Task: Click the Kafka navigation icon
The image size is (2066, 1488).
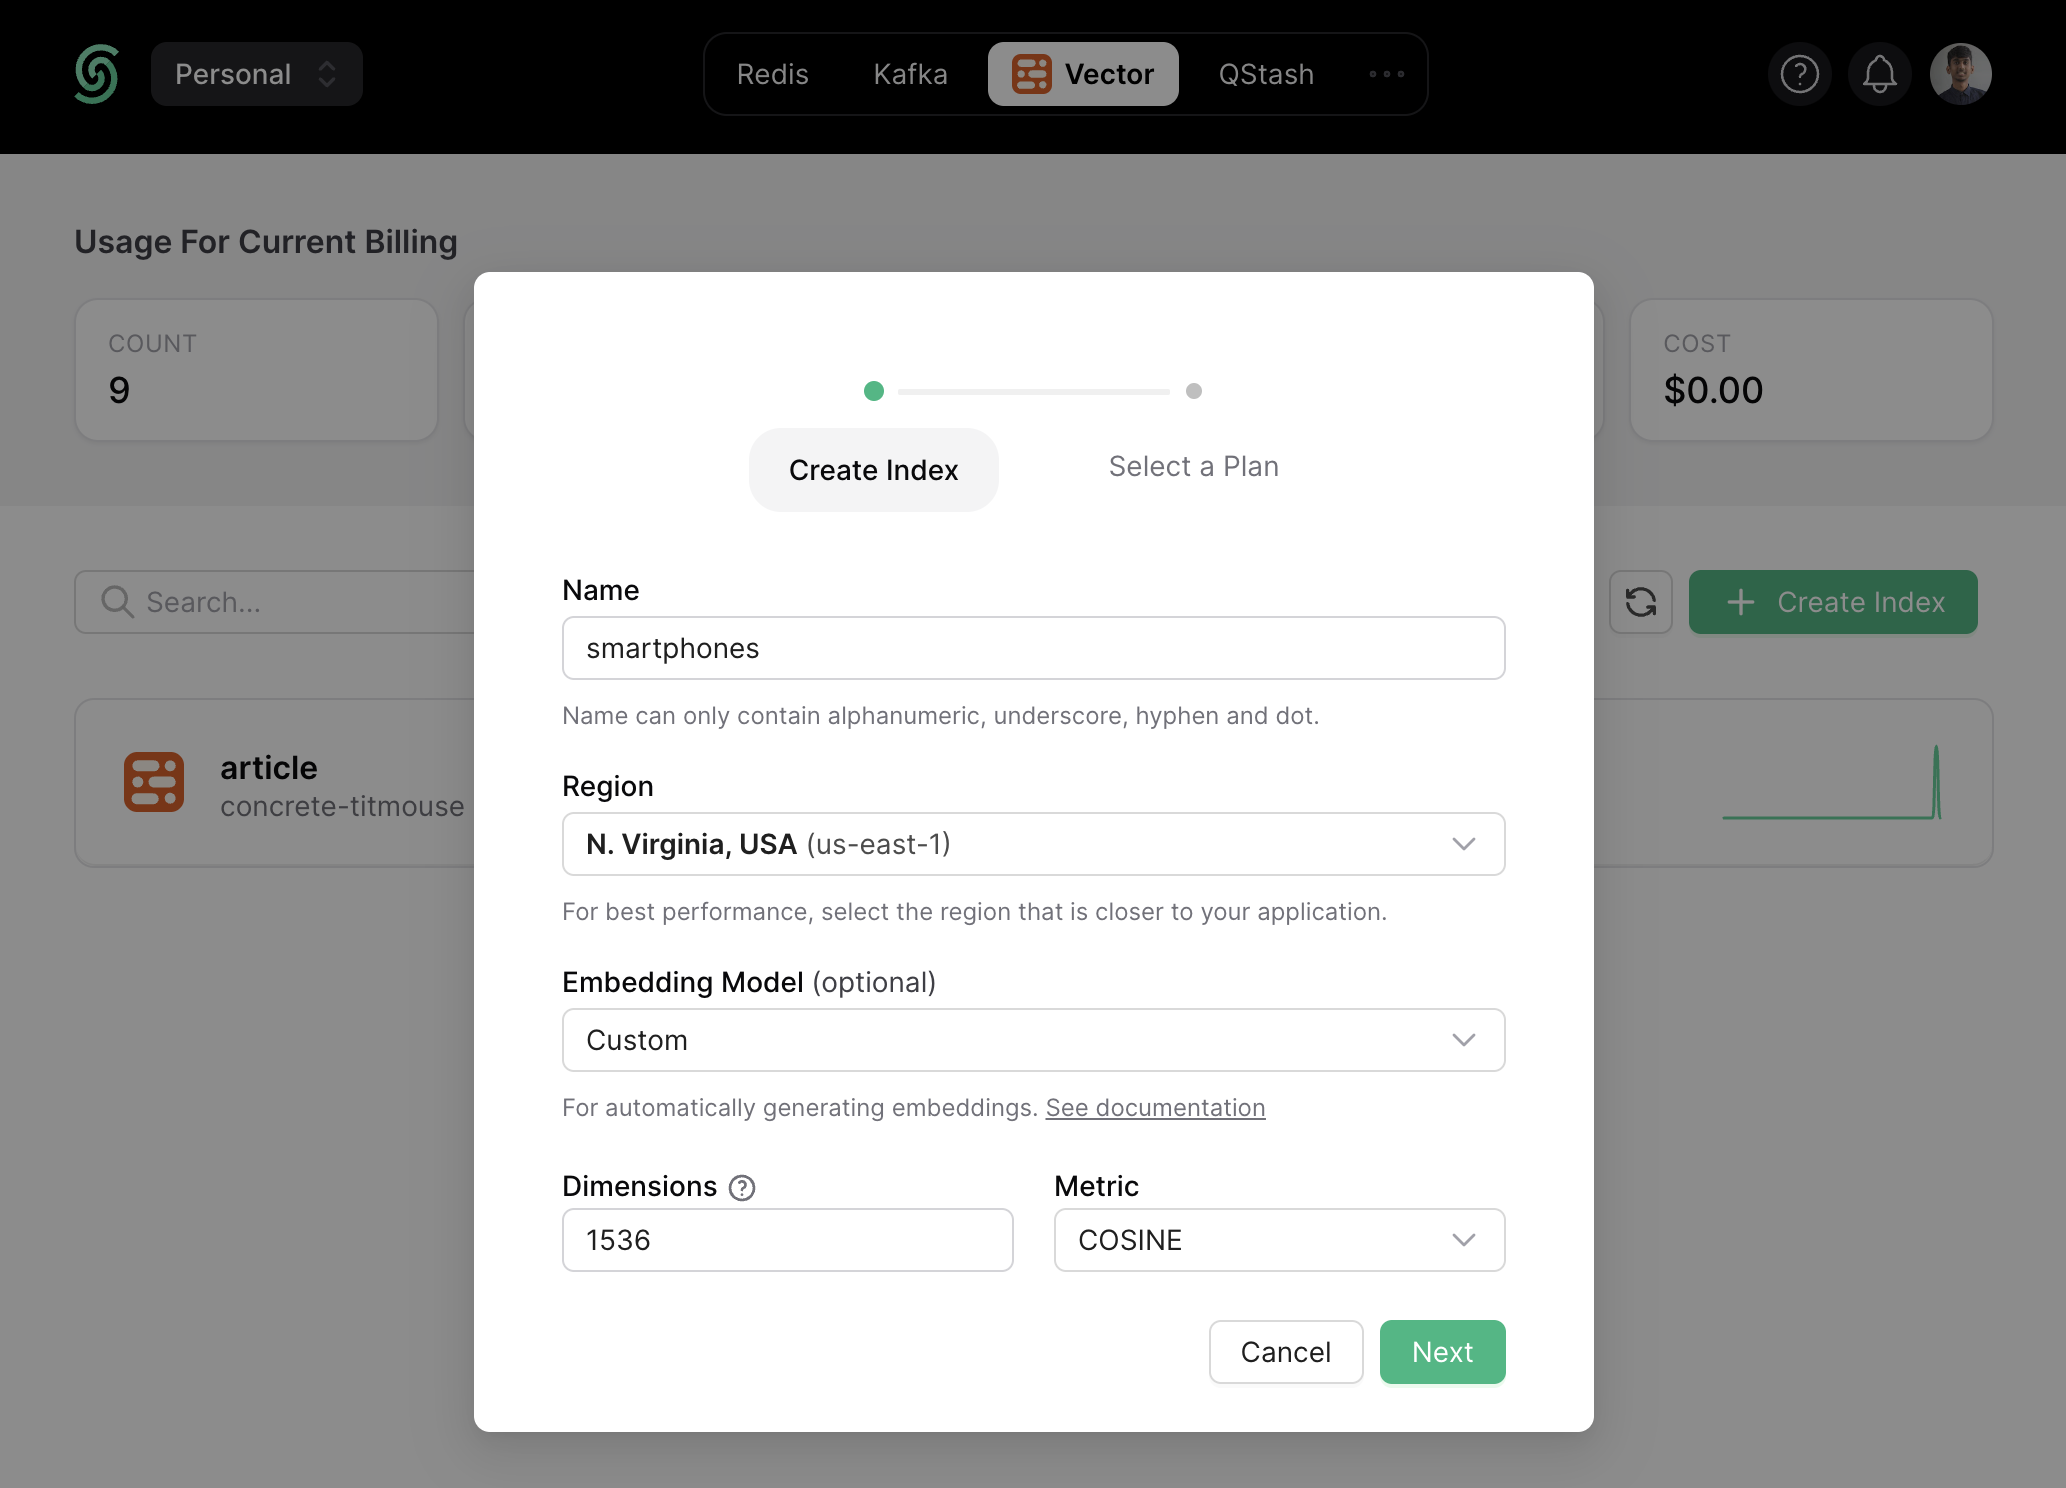Action: tap(908, 72)
